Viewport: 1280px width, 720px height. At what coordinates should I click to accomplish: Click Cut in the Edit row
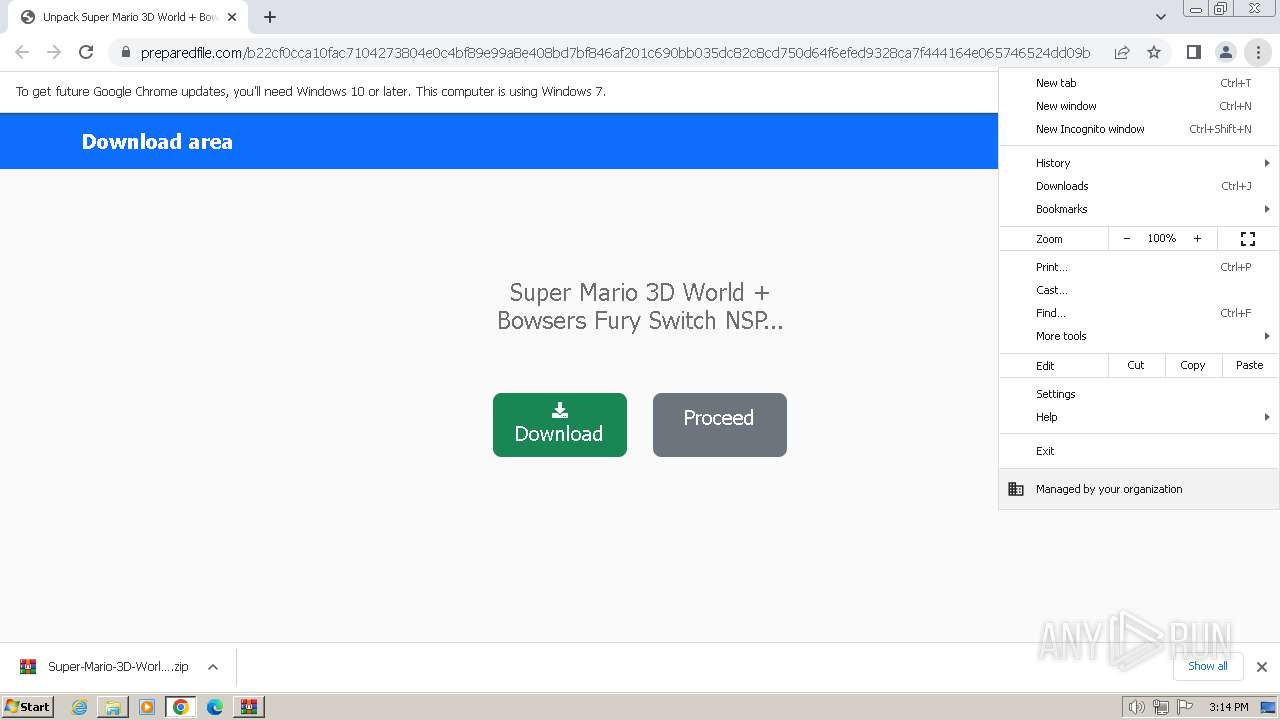[1136, 365]
